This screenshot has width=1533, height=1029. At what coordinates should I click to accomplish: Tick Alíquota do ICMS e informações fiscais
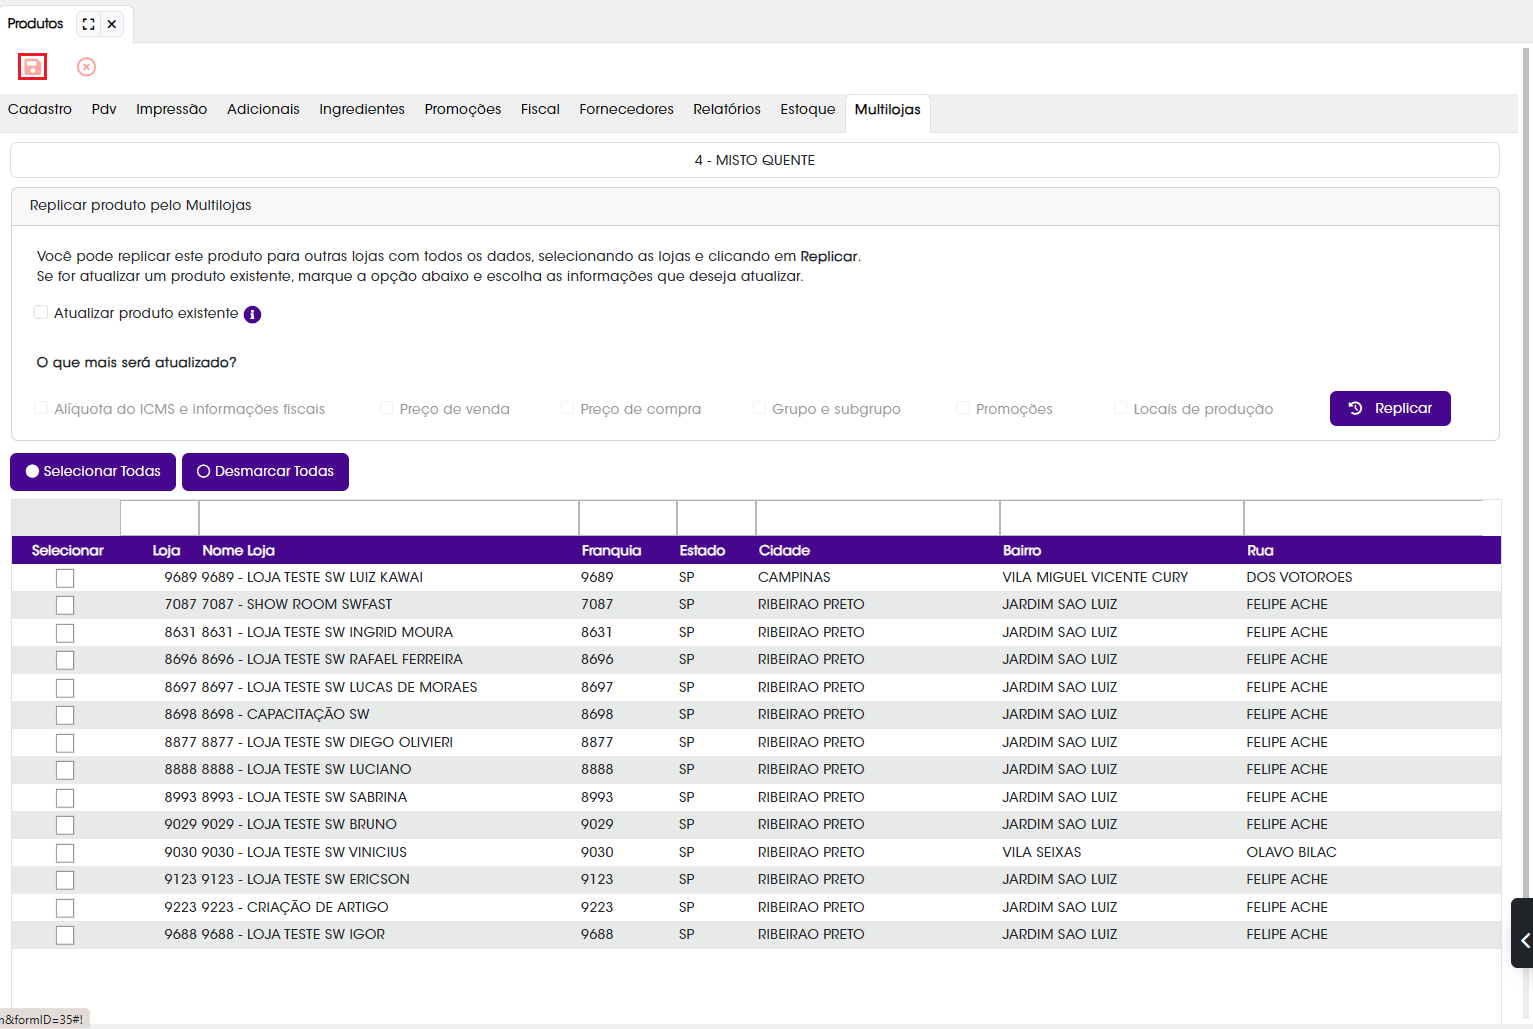coord(41,408)
